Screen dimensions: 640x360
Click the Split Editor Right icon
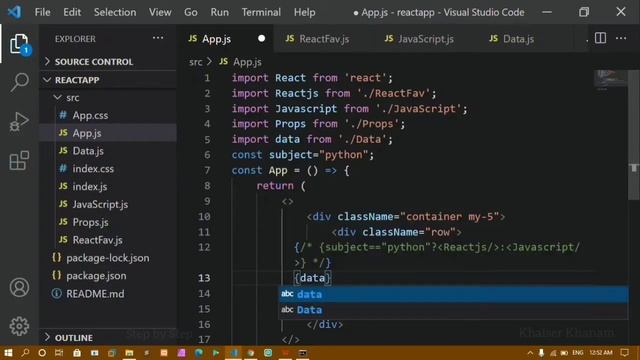600,38
